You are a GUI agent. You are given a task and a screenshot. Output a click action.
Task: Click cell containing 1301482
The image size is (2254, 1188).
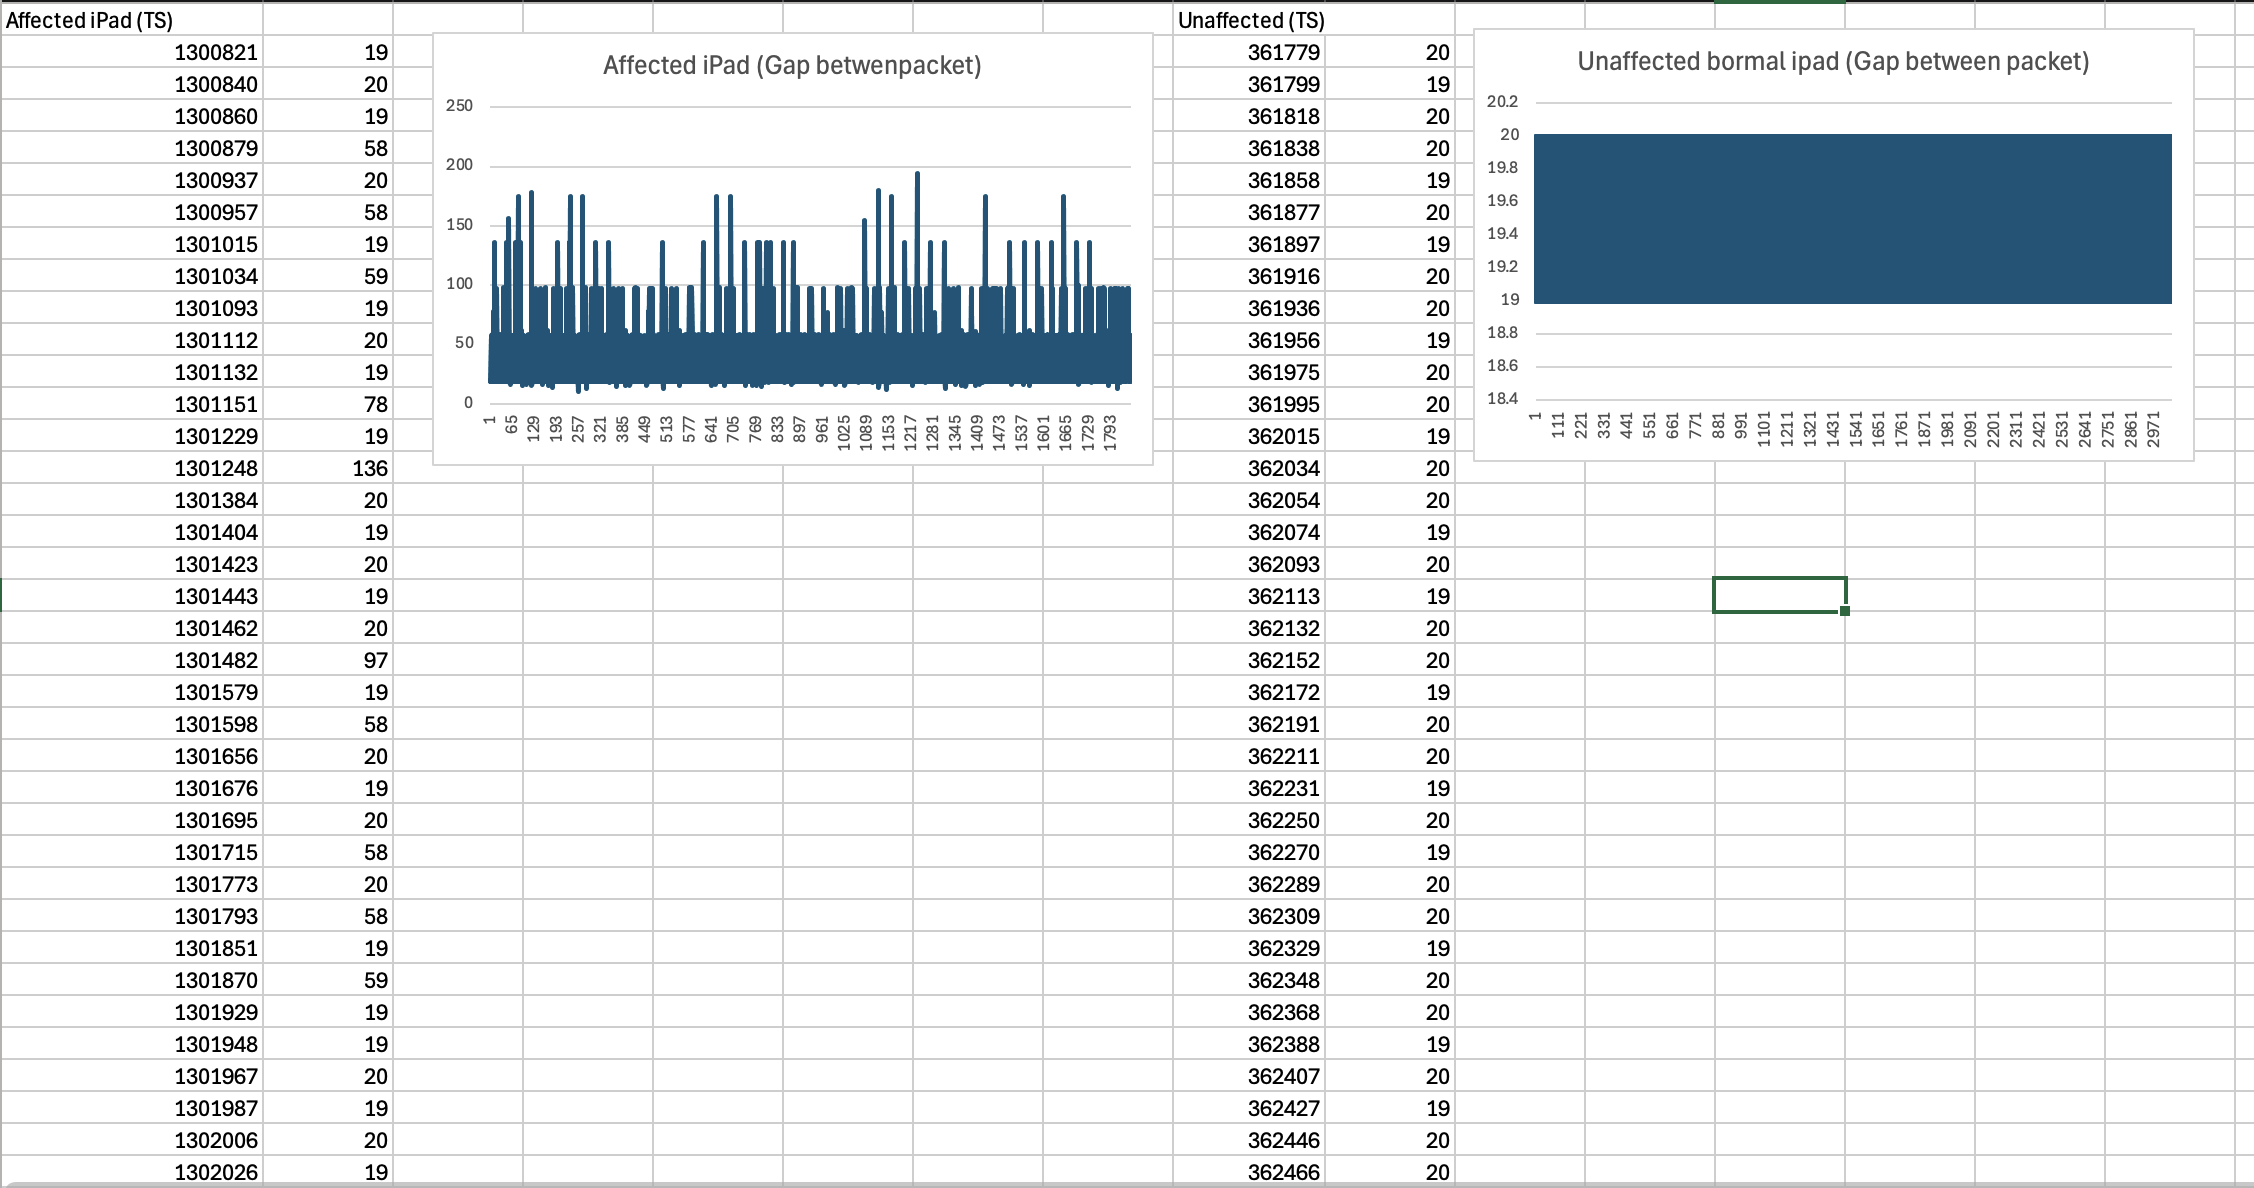pos(216,660)
